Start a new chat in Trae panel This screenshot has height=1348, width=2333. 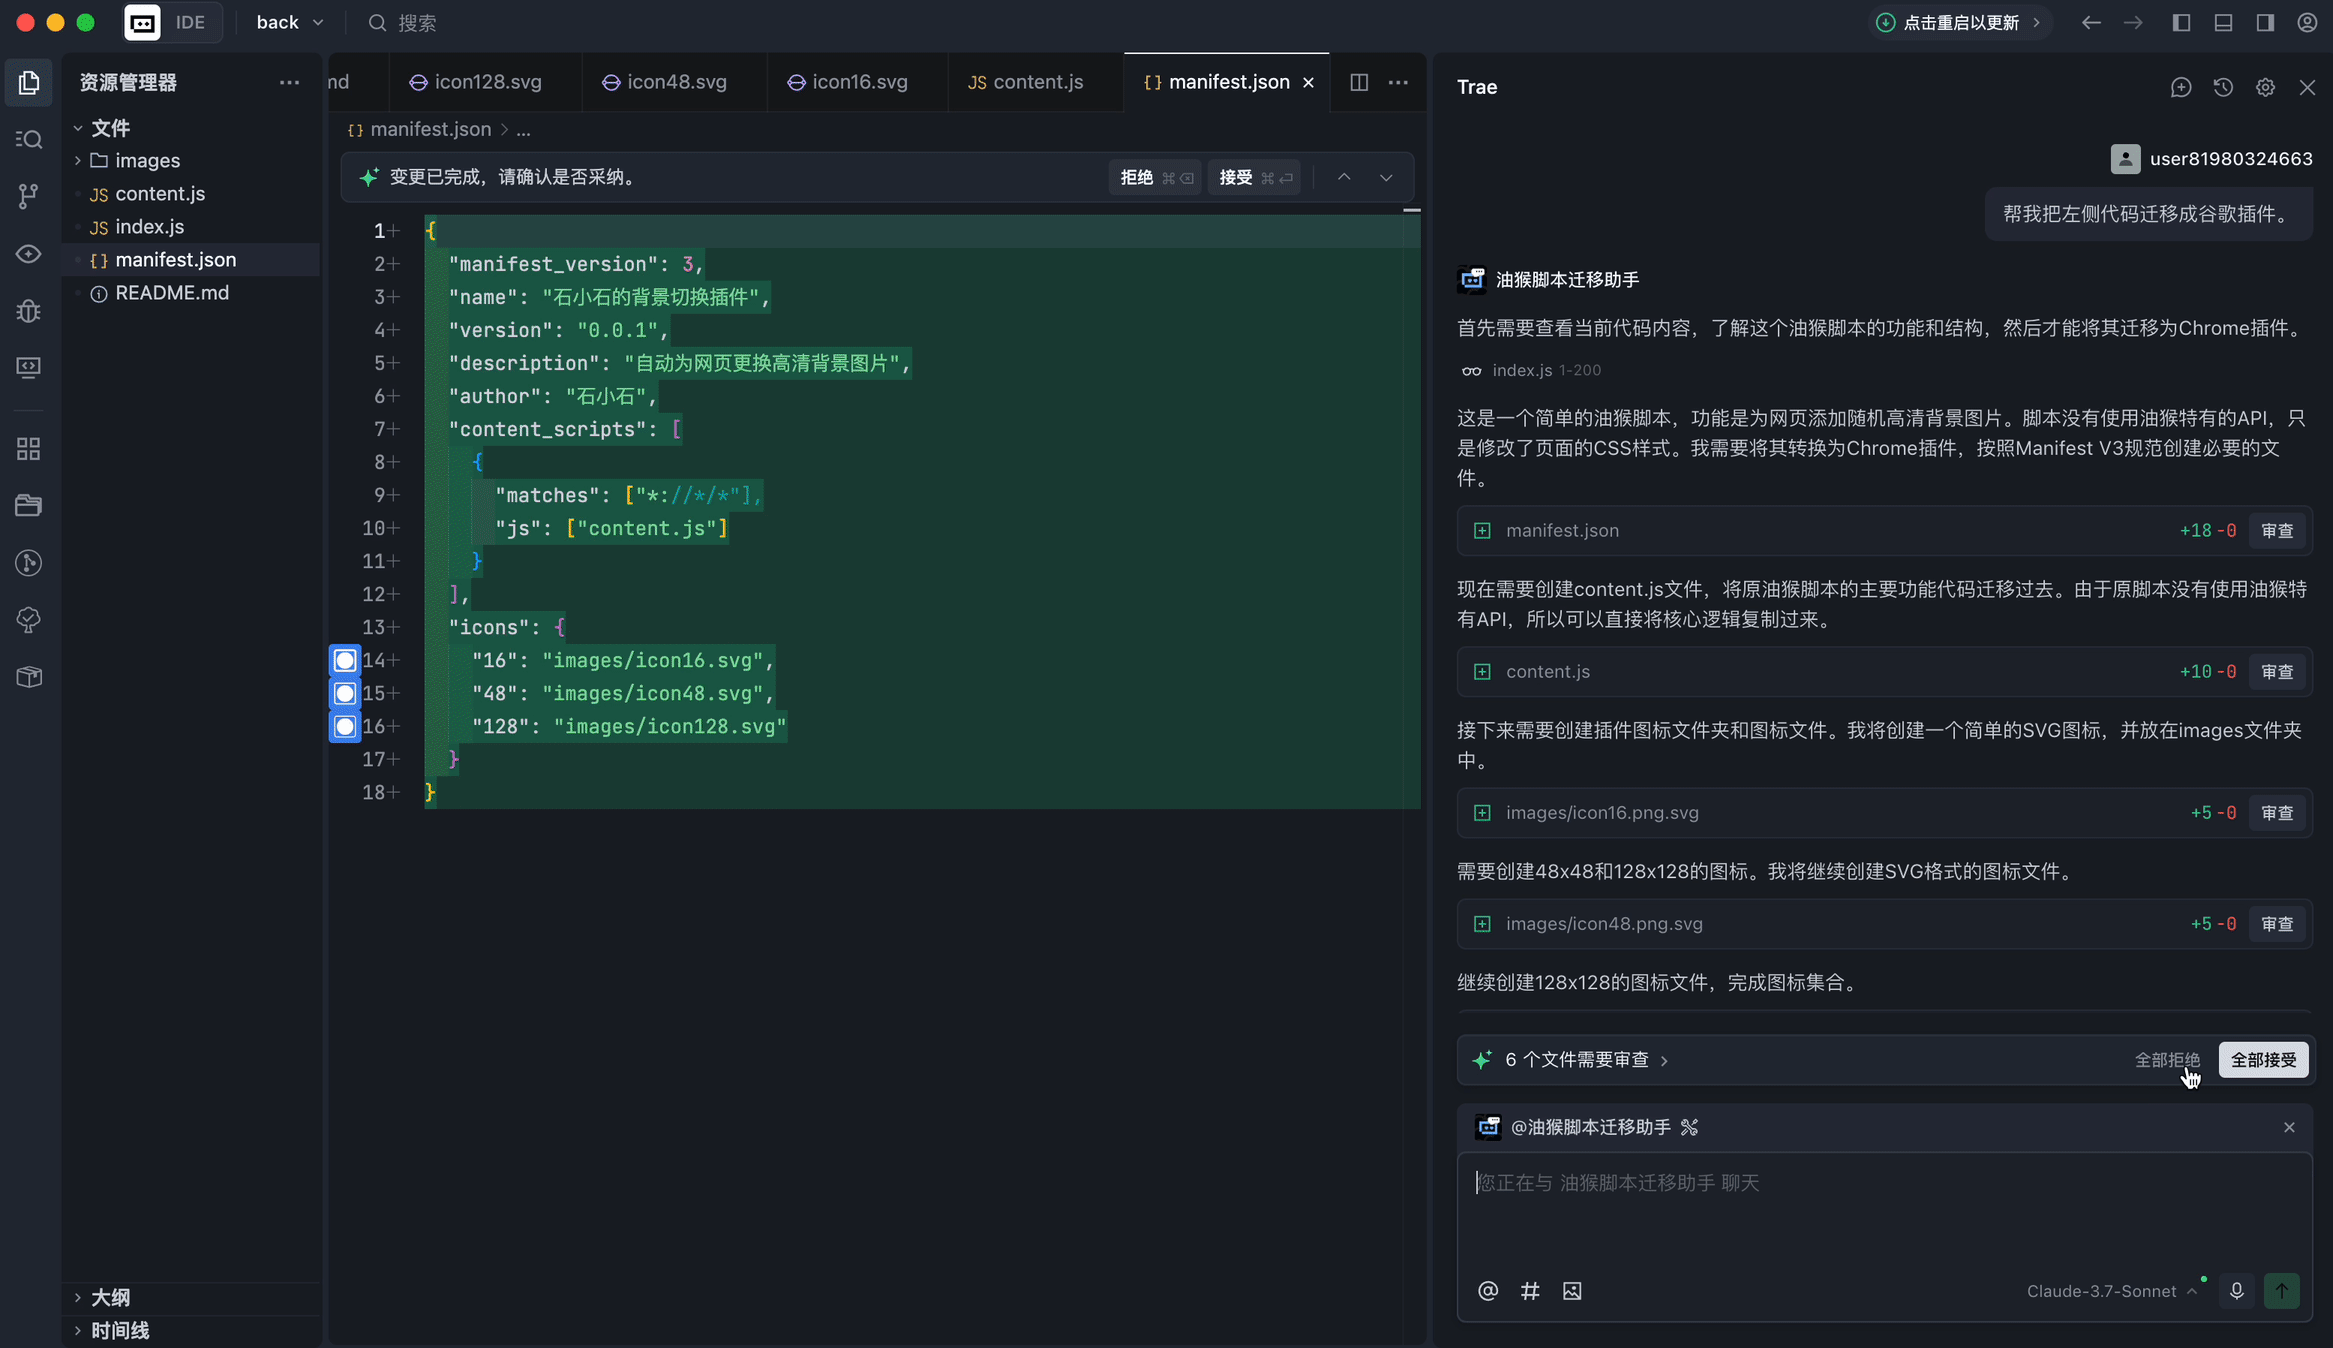(2181, 88)
